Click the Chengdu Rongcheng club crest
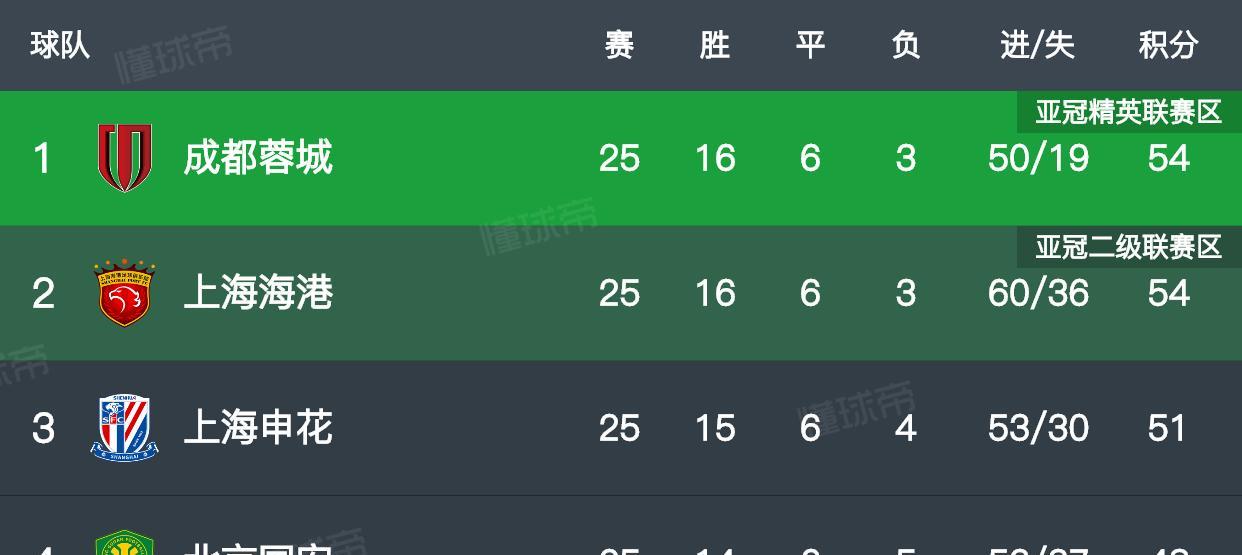Screen dimensions: 1242x555 pyautogui.click(x=125, y=158)
